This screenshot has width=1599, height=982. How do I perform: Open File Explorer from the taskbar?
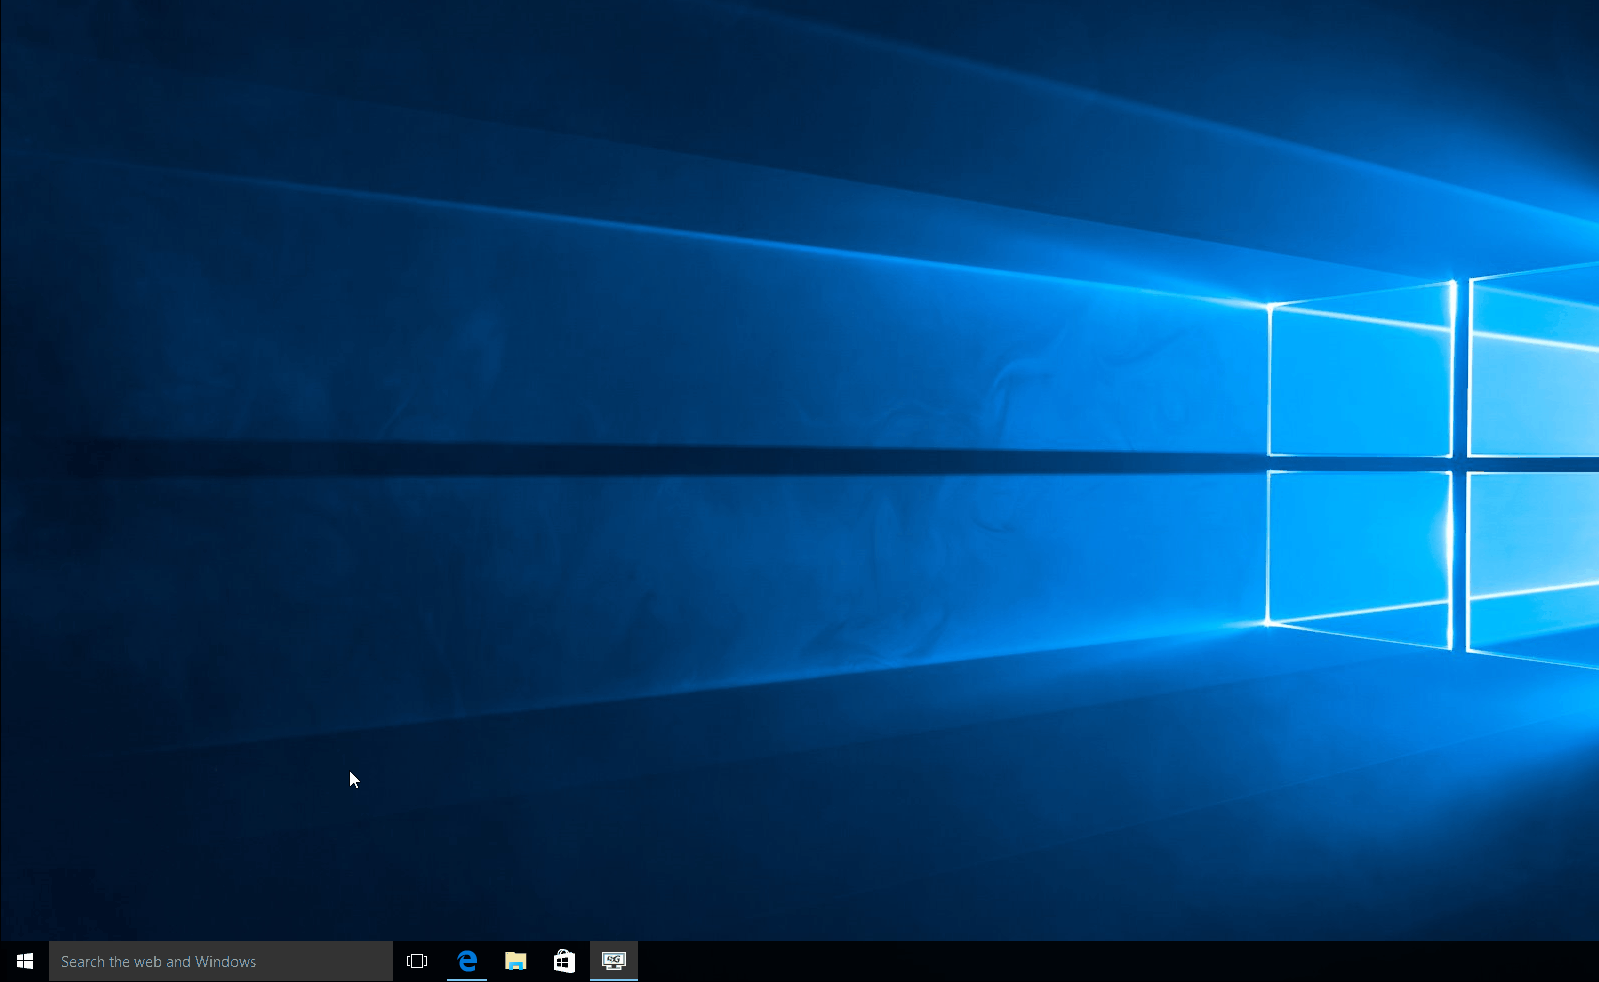click(x=515, y=961)
